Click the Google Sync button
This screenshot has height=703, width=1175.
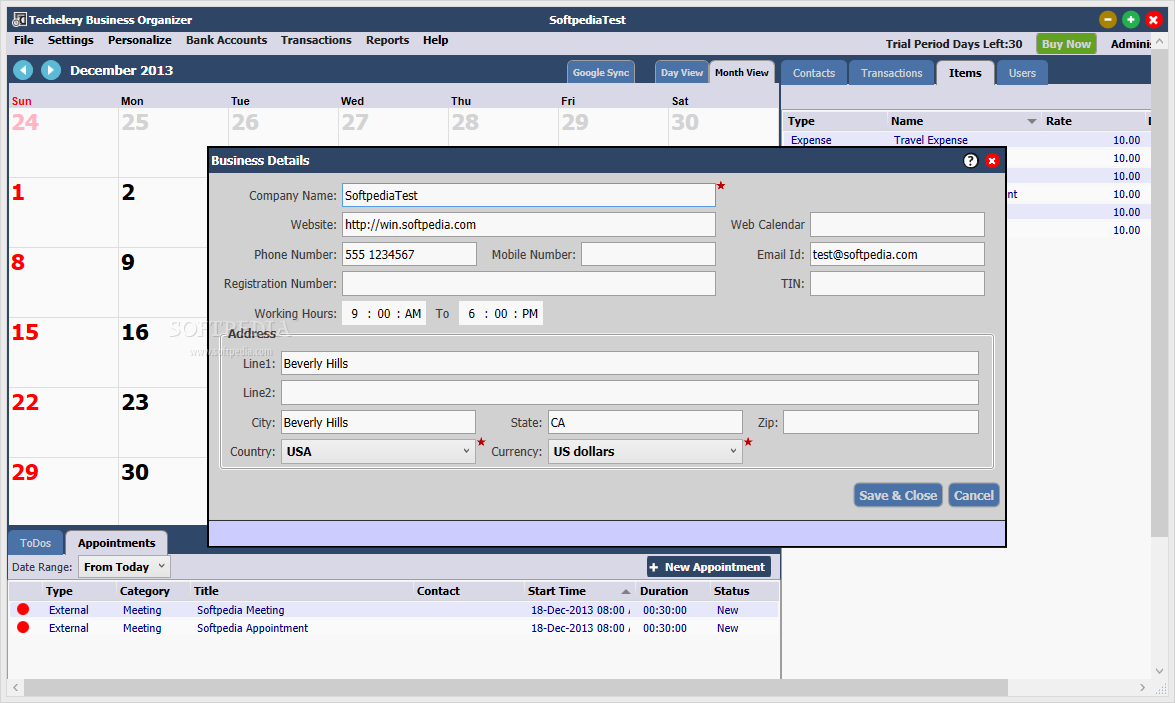(601, 73)
